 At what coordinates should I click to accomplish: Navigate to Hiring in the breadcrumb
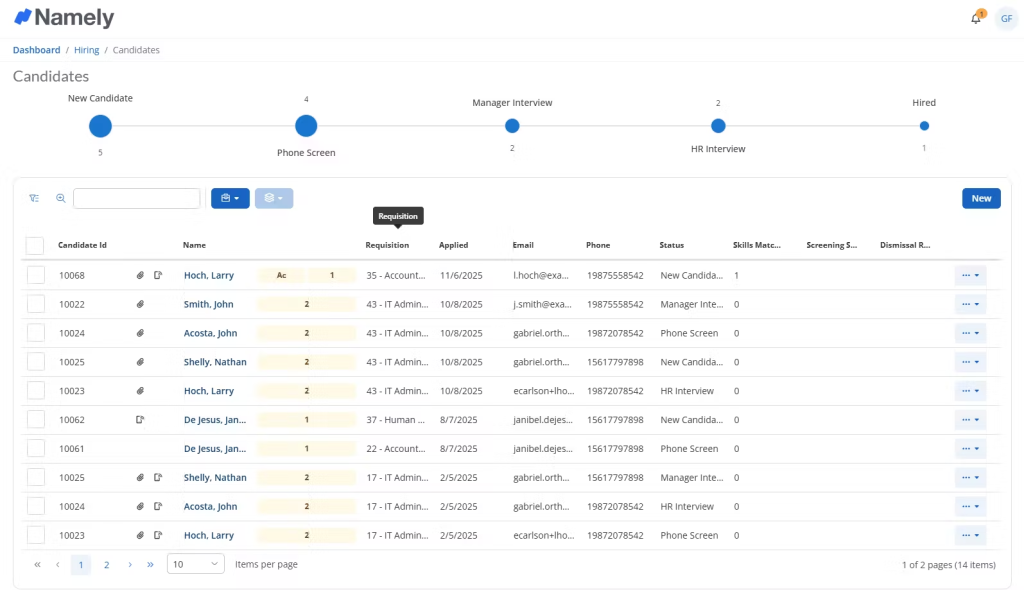point(86,50)
